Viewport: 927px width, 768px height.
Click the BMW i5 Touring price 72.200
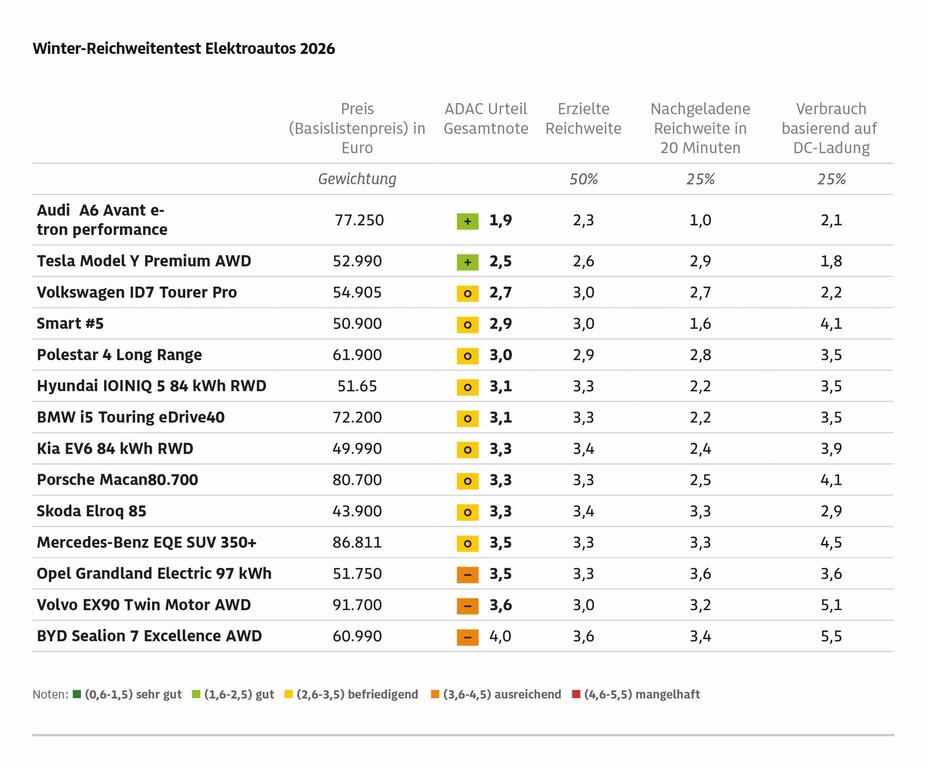(358, 417)
